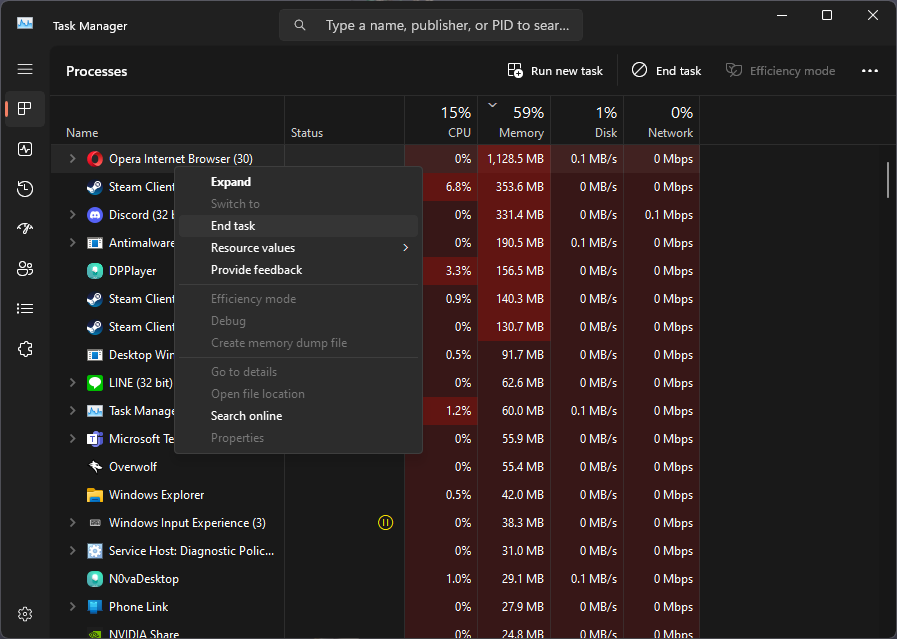
Task: Select Provide feedback in the context menu
Action: tap(298, 270)
